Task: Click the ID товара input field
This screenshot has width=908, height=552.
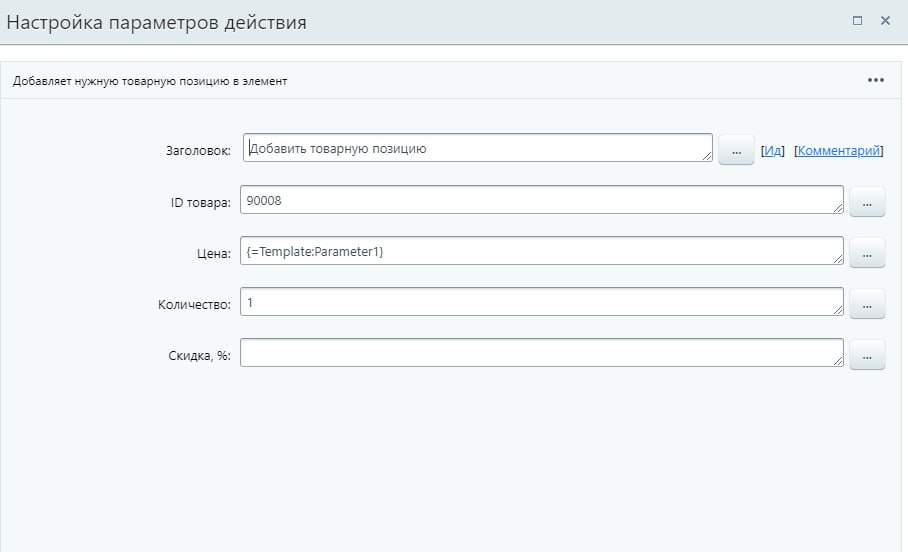Action: [x=541, y=201]
